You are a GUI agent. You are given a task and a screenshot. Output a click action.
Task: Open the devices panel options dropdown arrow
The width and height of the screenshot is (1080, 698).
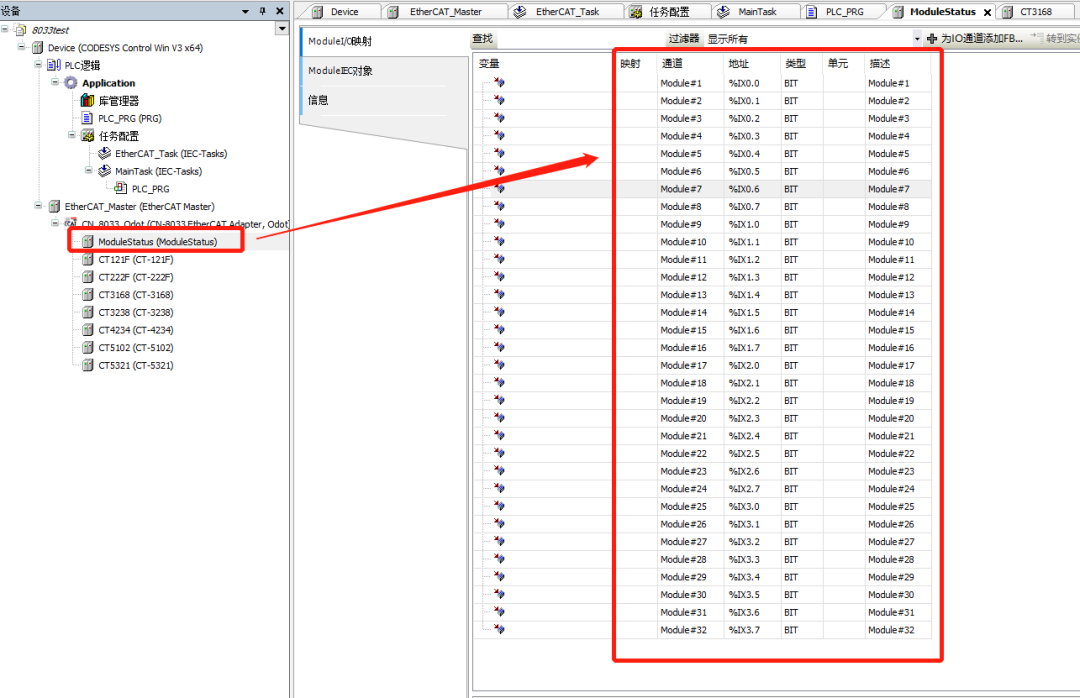tap(246, 11)
